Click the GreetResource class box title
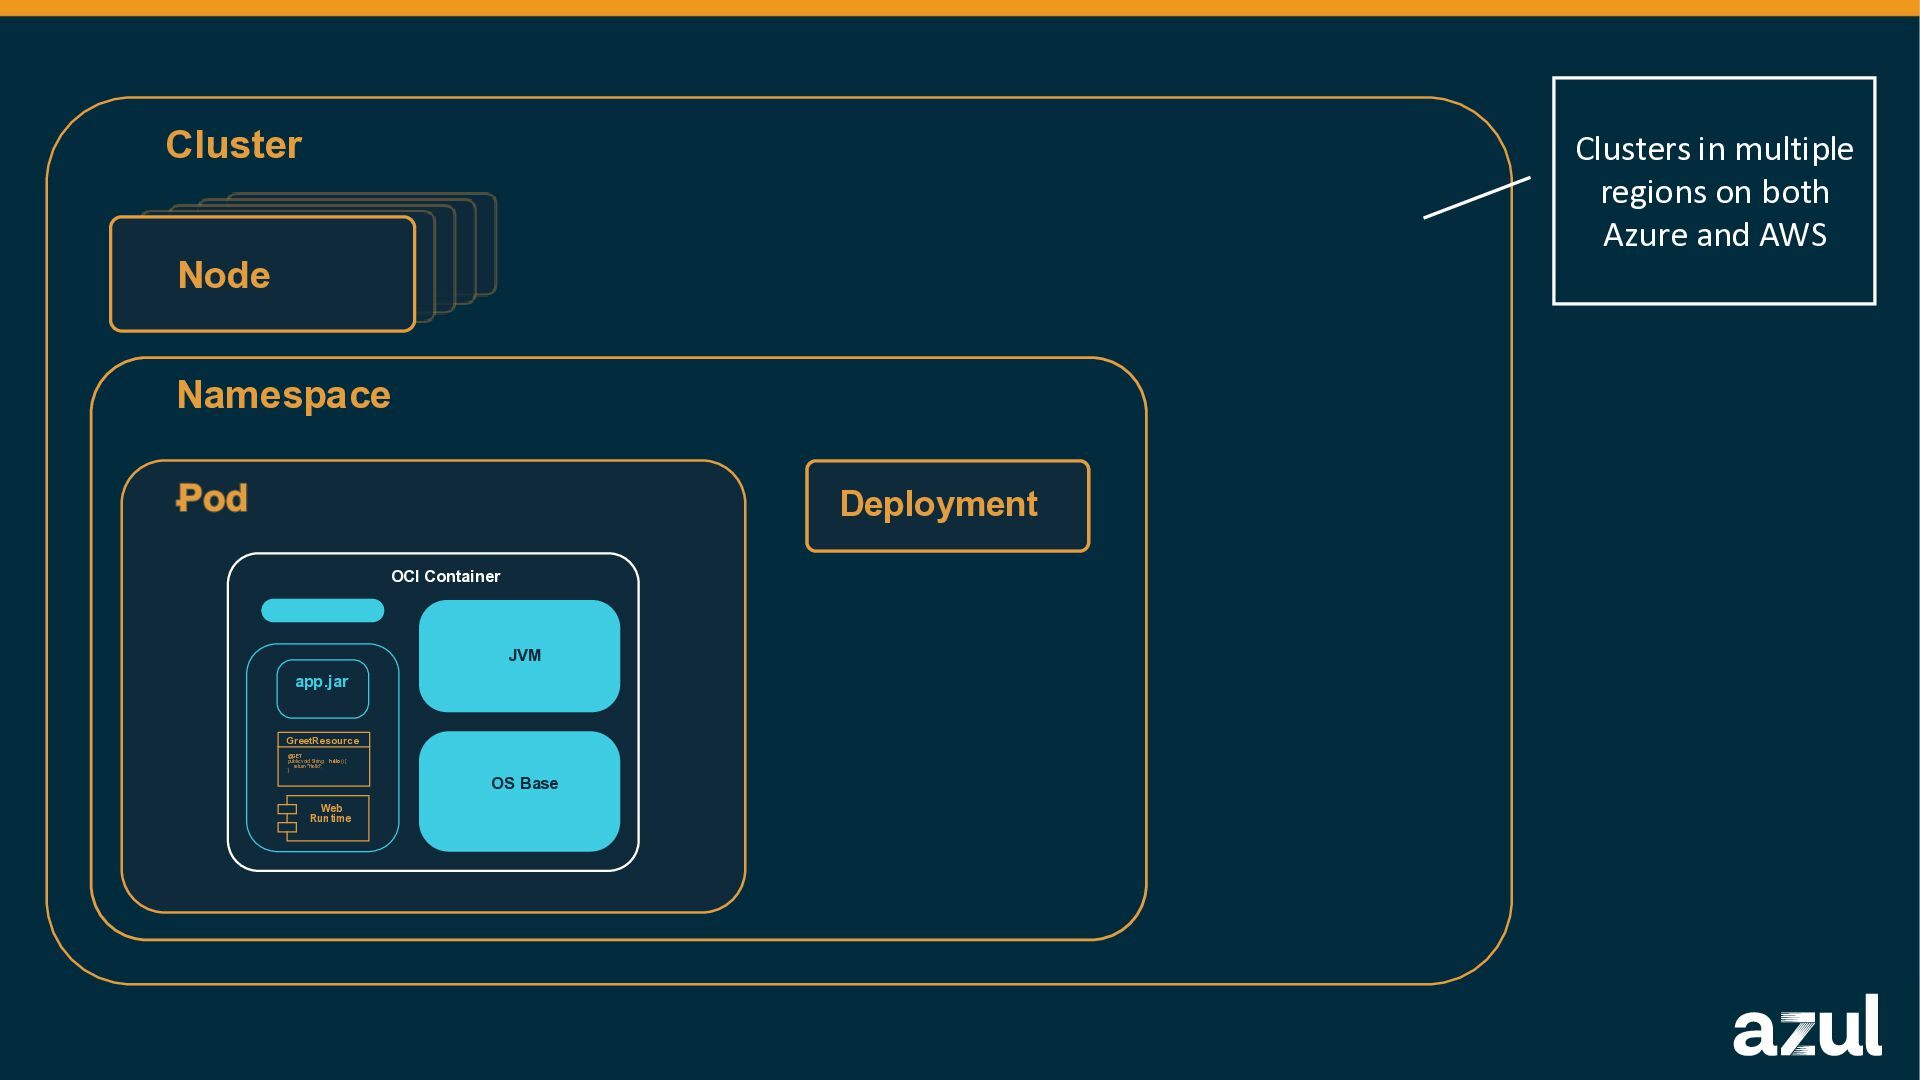 pyautogui.click(x=322, y=741)
